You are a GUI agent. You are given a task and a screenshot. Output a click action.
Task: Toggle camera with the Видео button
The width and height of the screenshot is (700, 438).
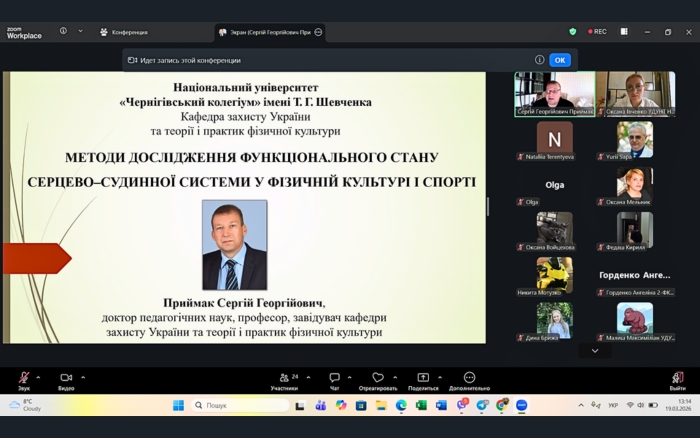[x=66, y=378]
